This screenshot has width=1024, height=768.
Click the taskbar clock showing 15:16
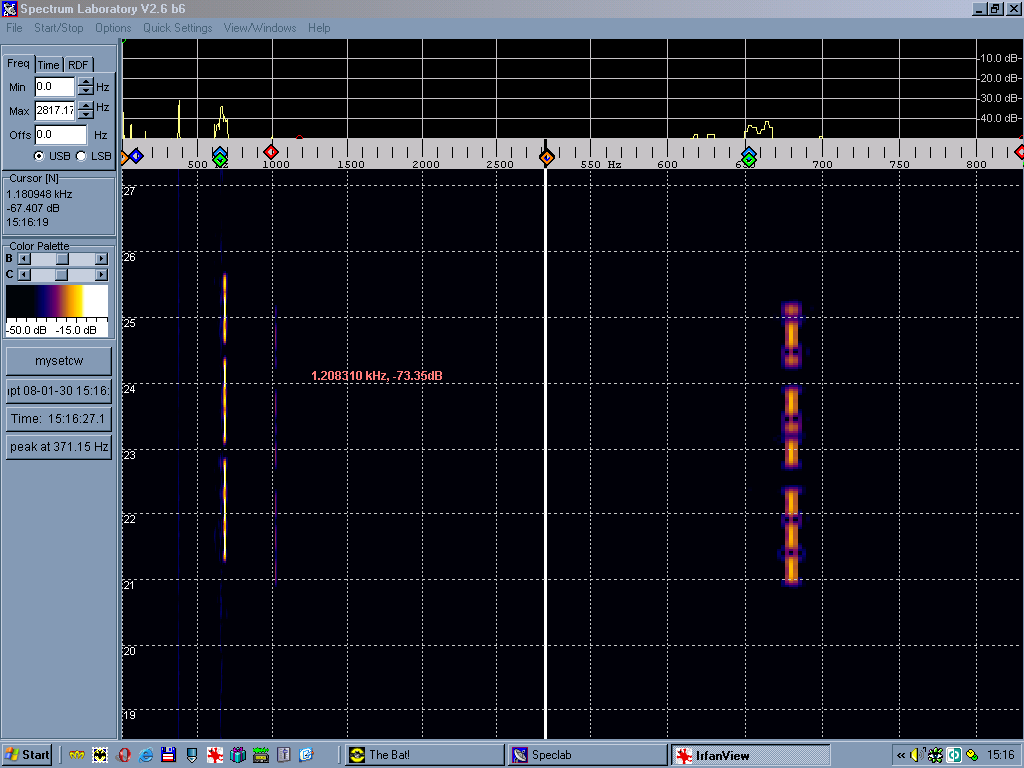click(x=1000, y=755)
